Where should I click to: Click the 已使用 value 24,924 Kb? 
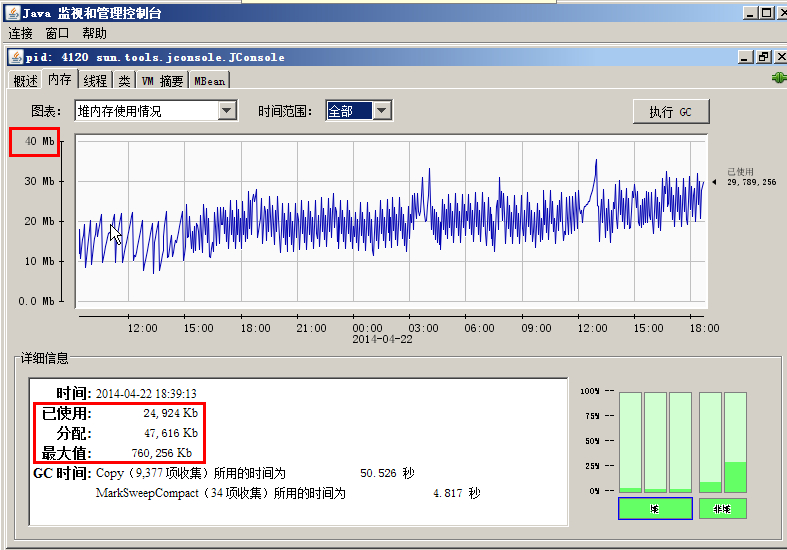171,413
